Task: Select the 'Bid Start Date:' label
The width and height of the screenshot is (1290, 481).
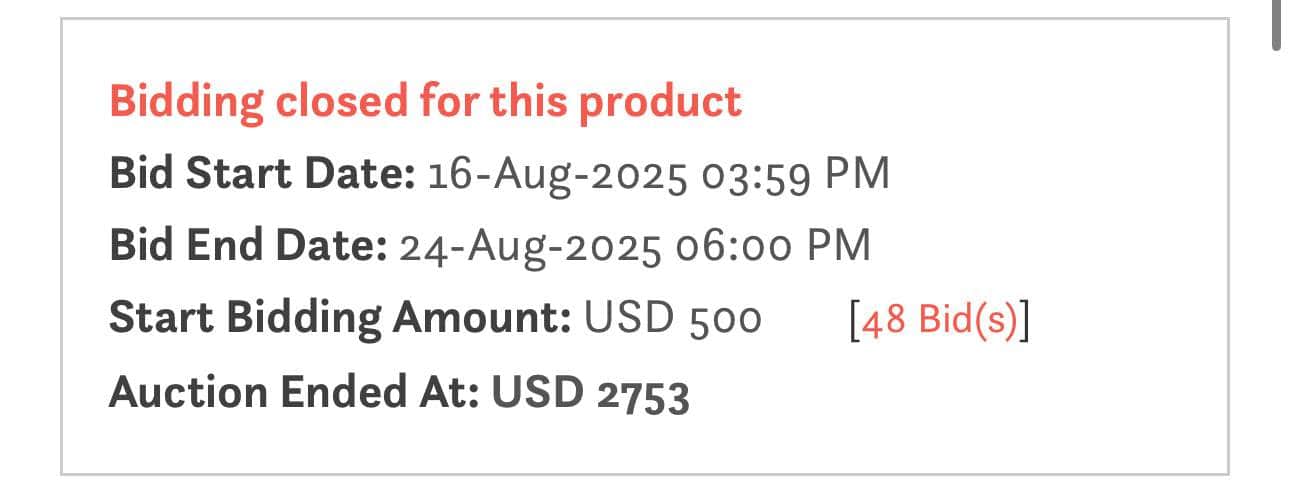Action: pos(261,175)
